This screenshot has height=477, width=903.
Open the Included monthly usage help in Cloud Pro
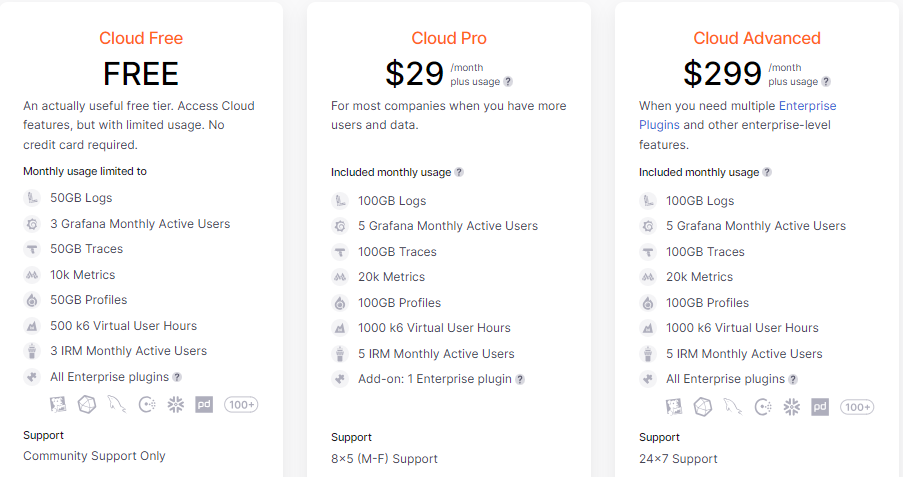click(459, 172)
